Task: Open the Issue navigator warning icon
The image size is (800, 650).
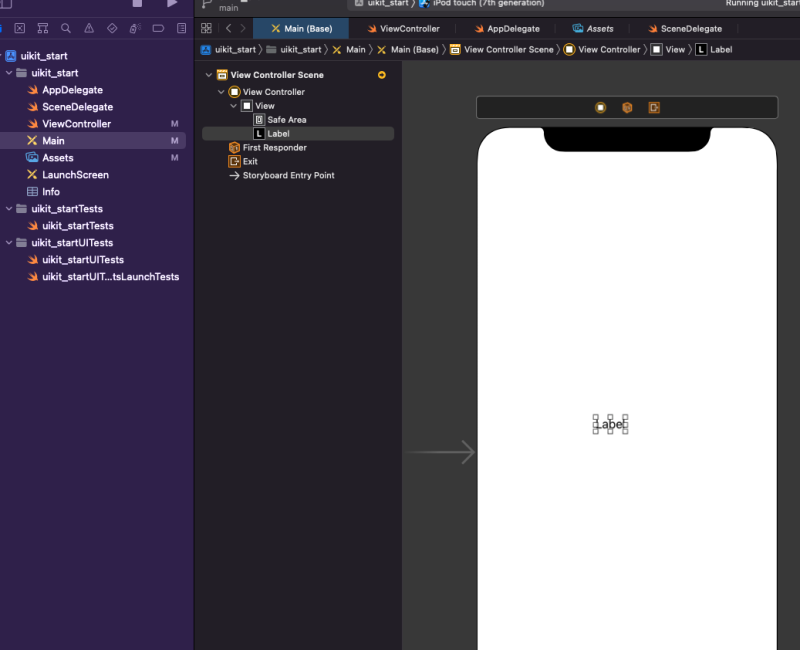Action: [x=88, y=29]
